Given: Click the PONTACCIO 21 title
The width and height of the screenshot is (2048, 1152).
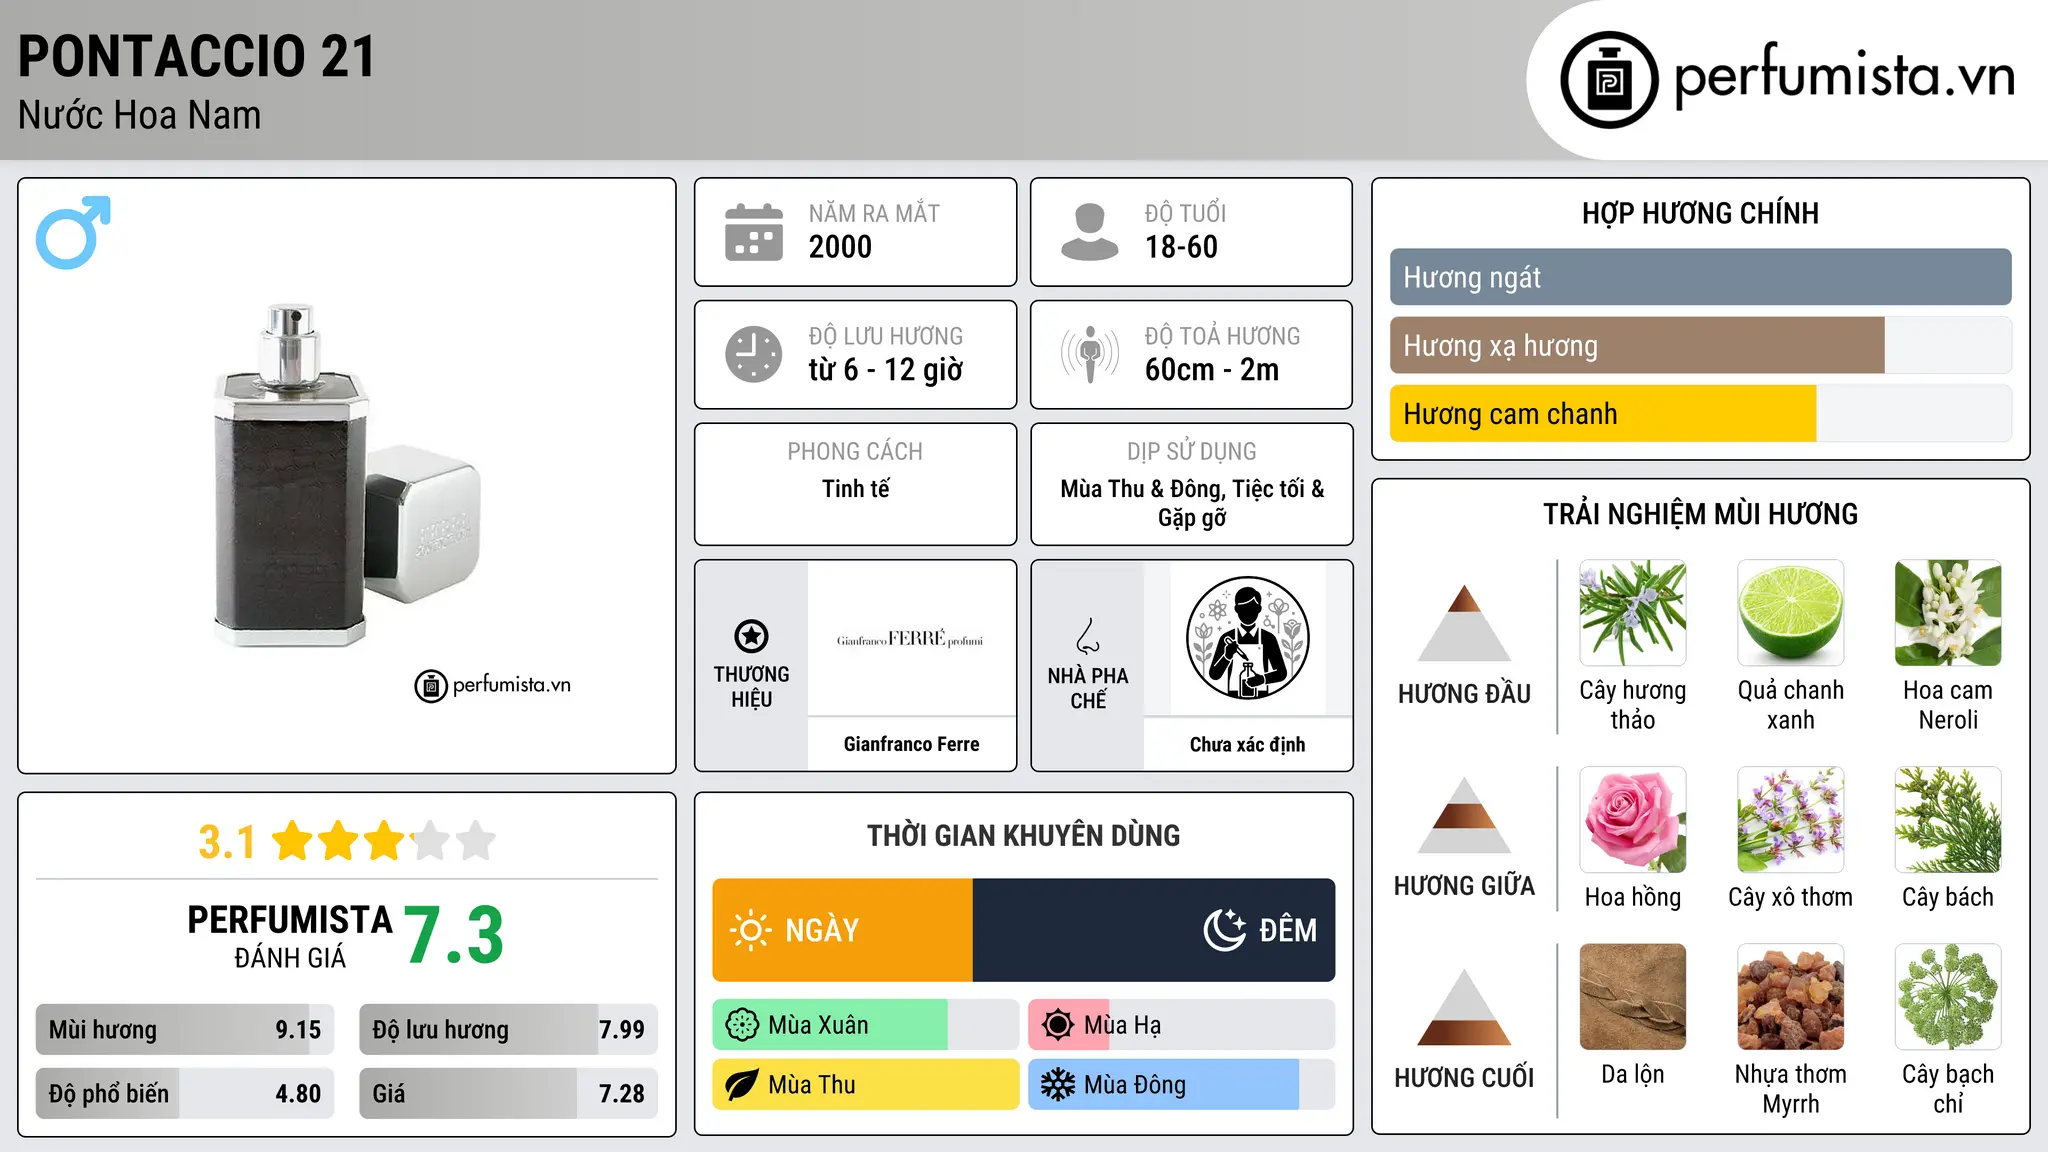Looking at the screenshot, I should click(197, 56).
